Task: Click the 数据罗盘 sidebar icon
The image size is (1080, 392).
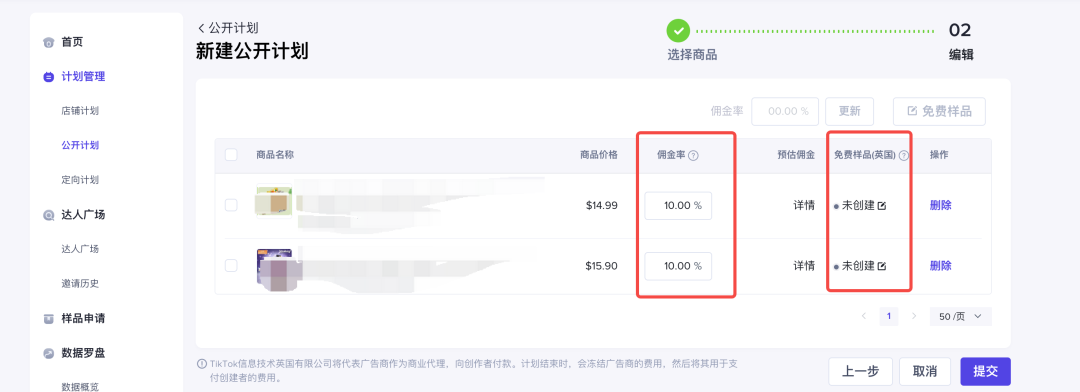Action: (48, 353)
